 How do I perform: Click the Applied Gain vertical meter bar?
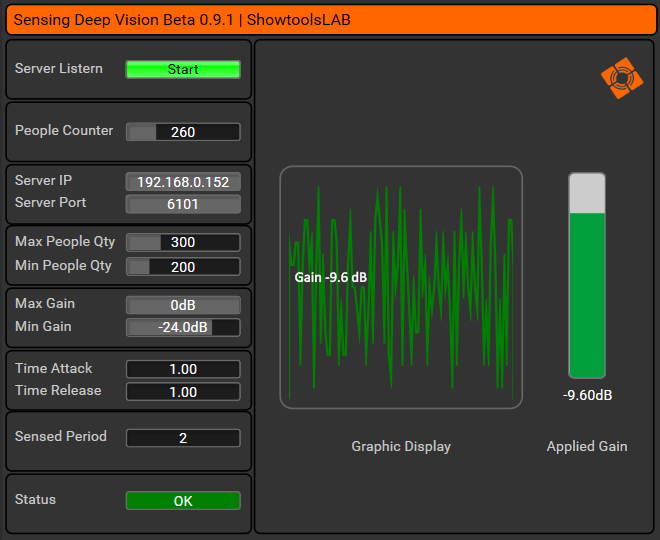click(587, 275)
